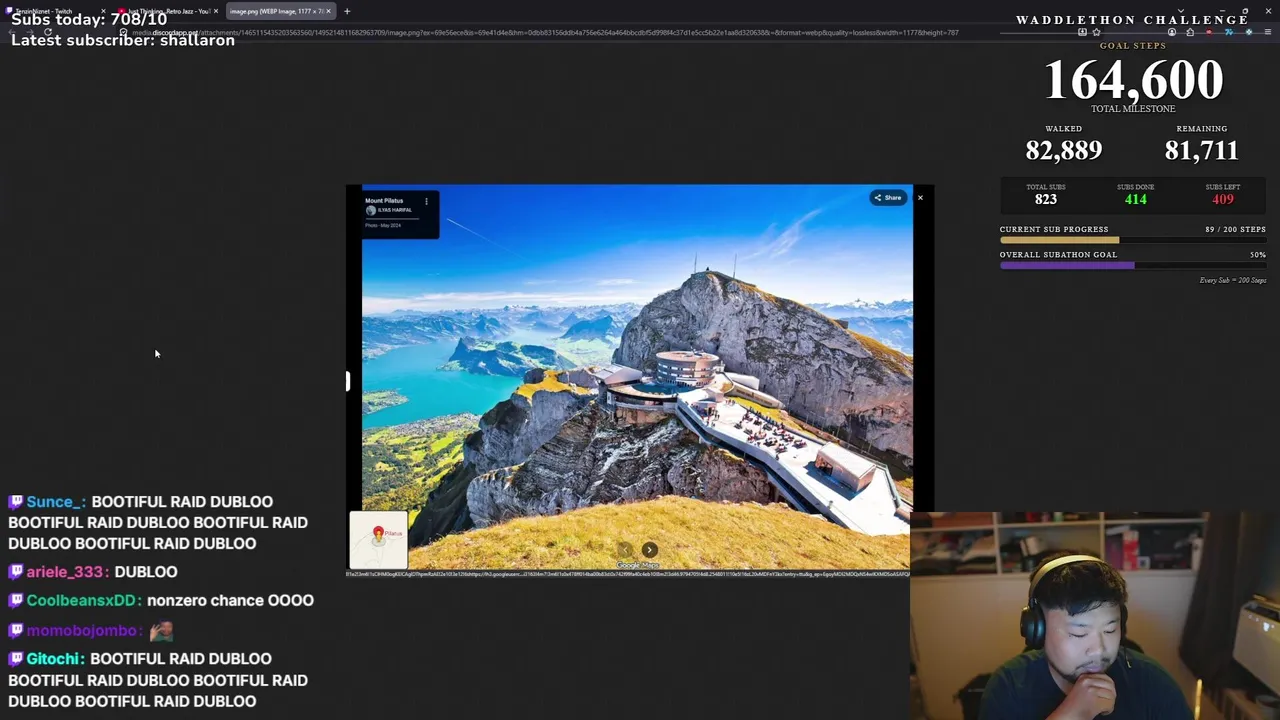Click chat username Sunce_
Image resolution: width=1280 pixels, height=720 pixels.
pos(56,502)
